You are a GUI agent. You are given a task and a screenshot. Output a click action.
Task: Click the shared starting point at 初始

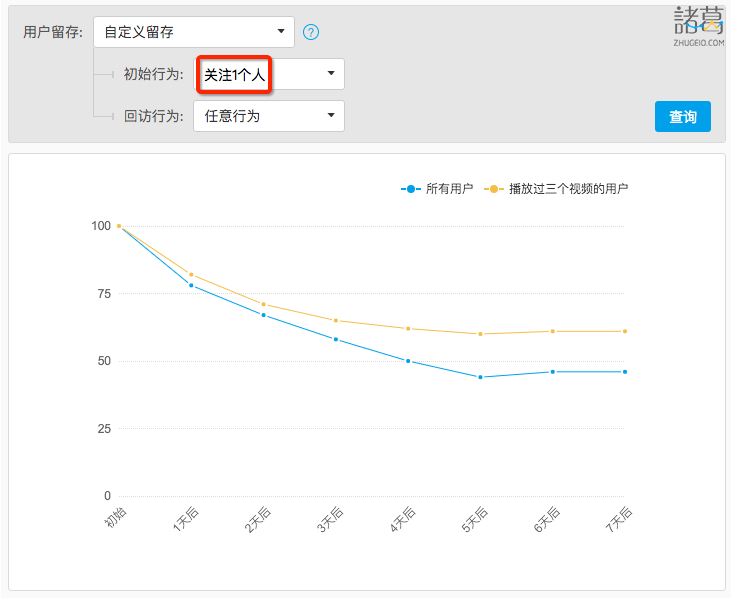coord(119,226)
